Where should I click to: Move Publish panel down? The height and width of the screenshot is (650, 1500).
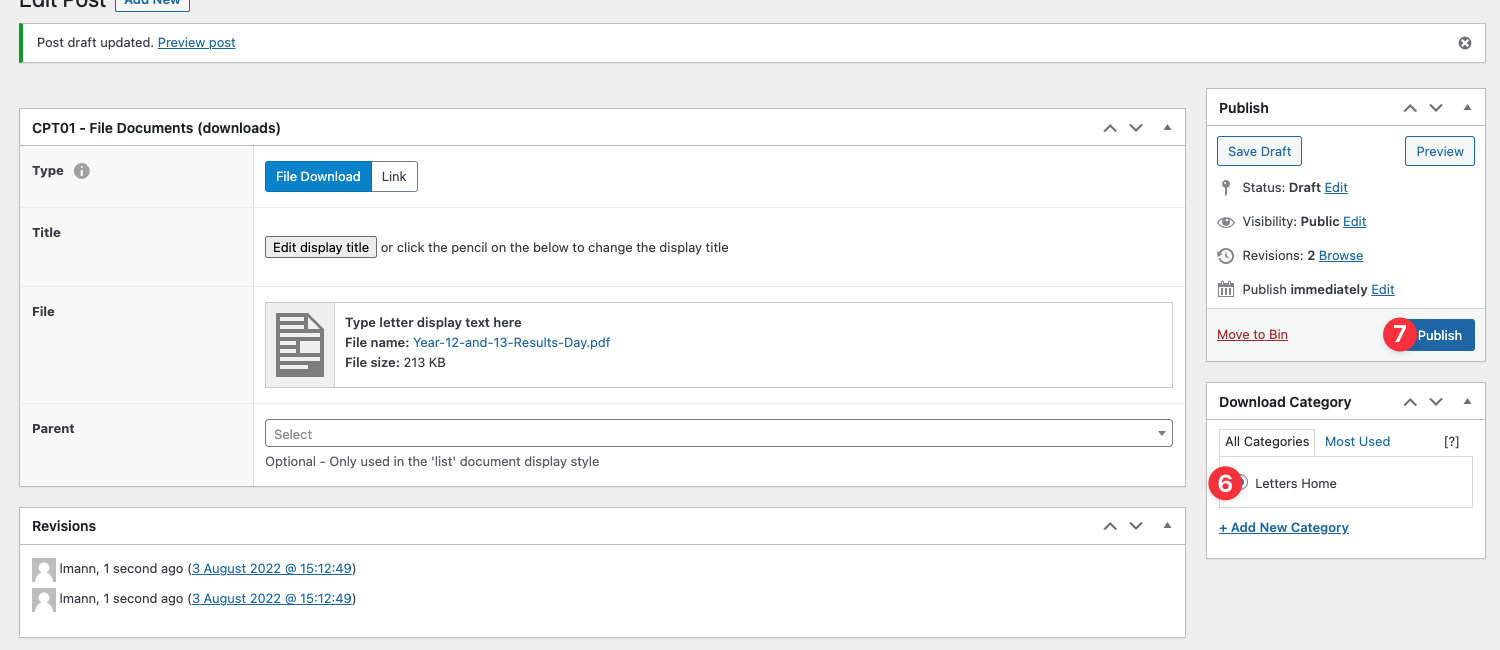click(x=1436, y=108)
